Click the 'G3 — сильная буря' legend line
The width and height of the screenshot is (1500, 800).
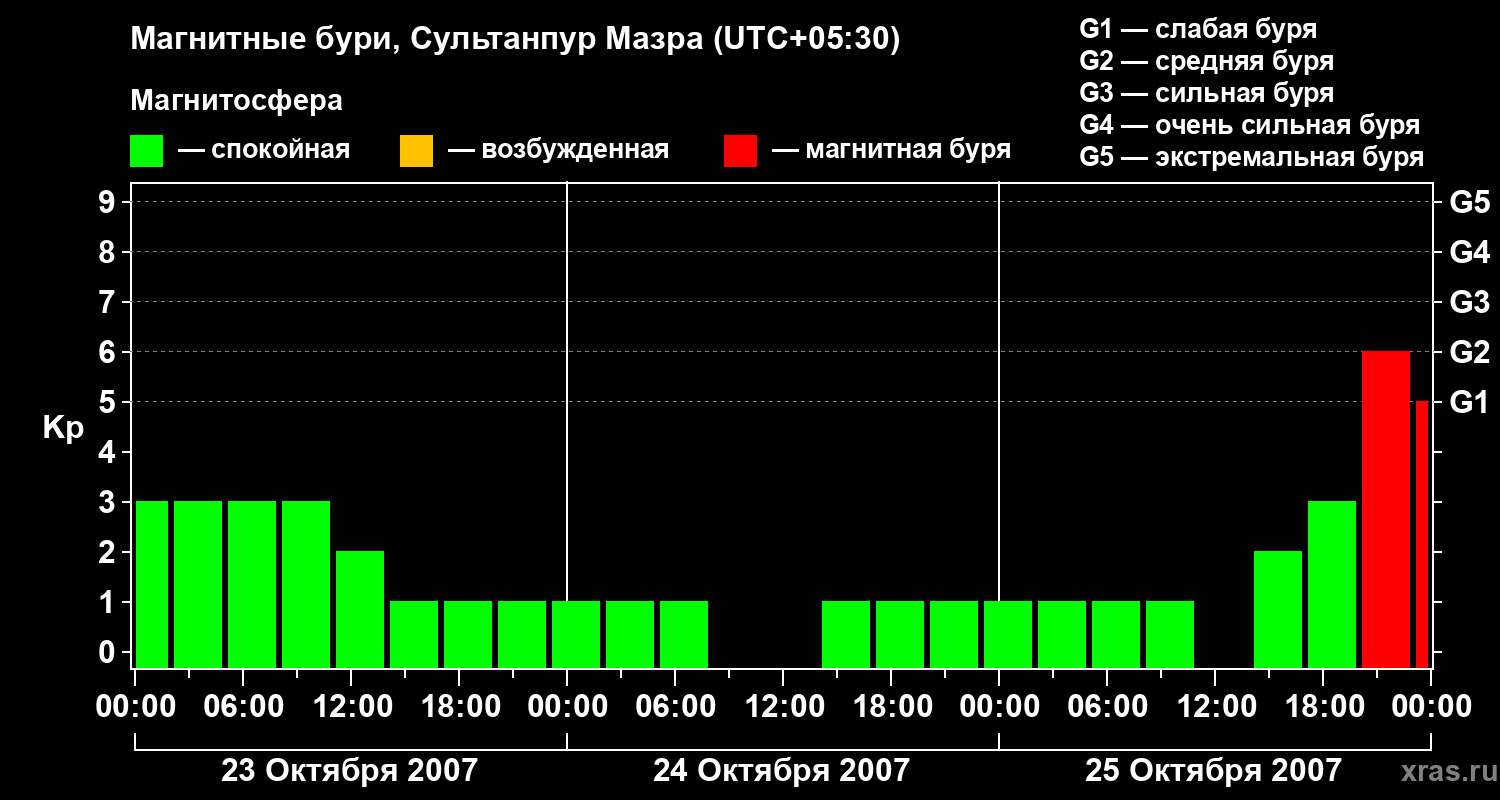tap(1206, 93)
